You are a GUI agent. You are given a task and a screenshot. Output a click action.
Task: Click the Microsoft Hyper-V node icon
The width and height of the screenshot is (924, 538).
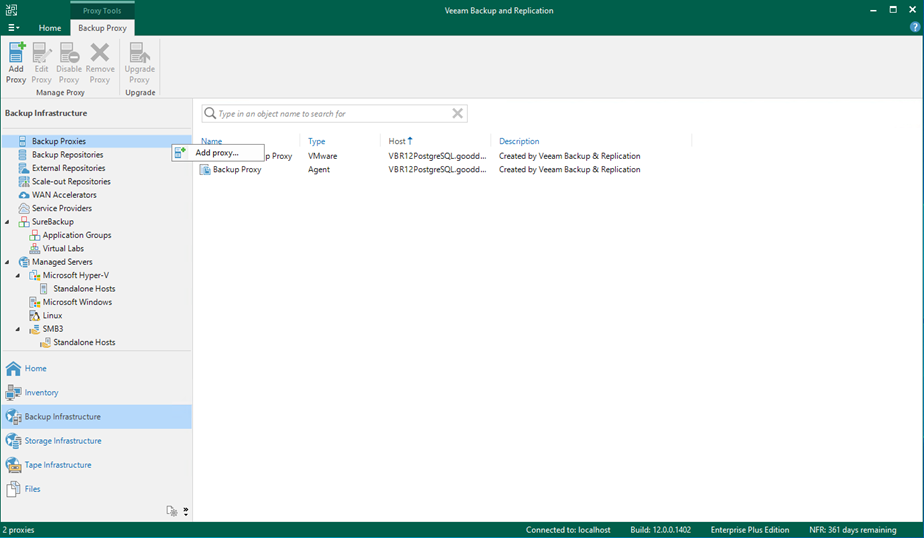tap(34, 275)
